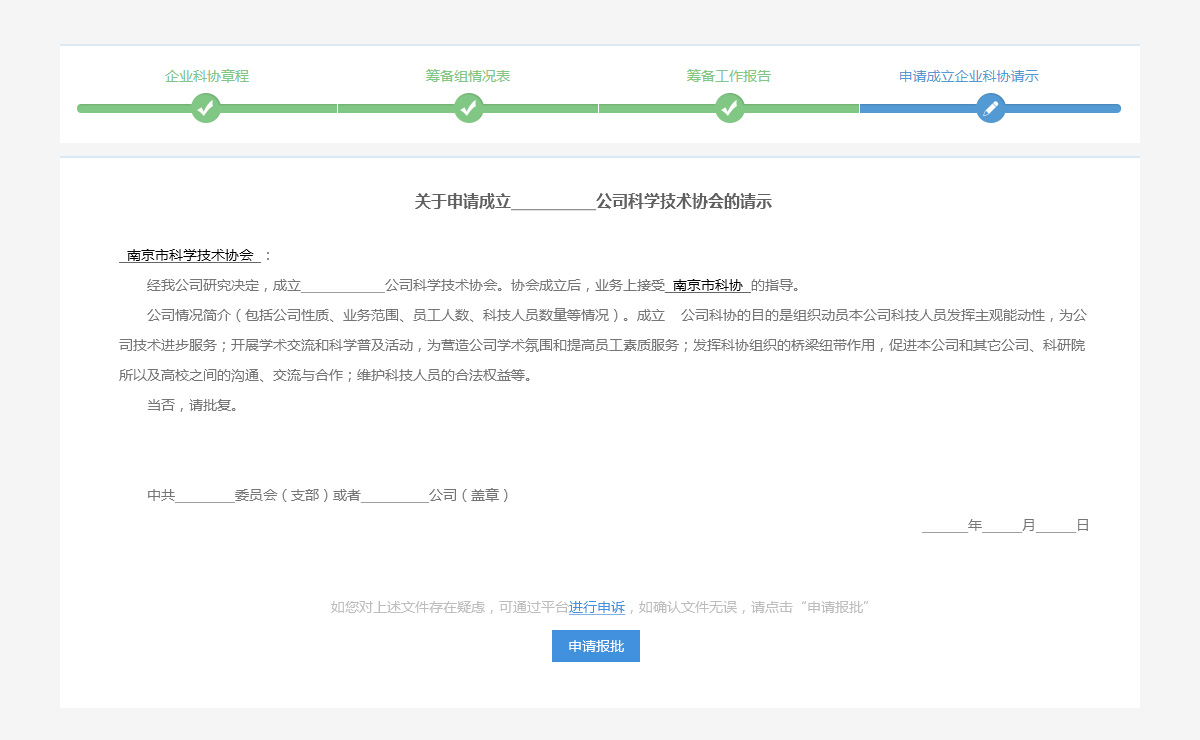Open the 企业科协章程 step label

tap(207, 76)
